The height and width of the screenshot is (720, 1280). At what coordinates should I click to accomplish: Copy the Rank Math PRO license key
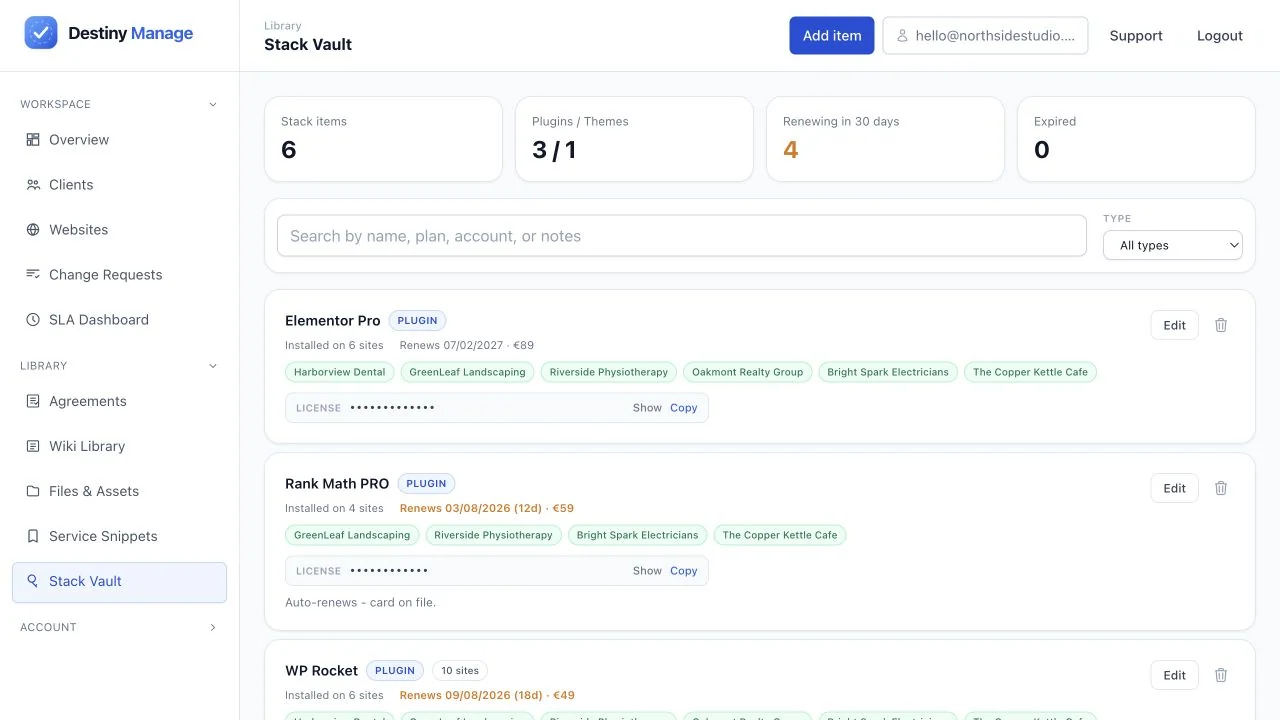coord(684,571)
